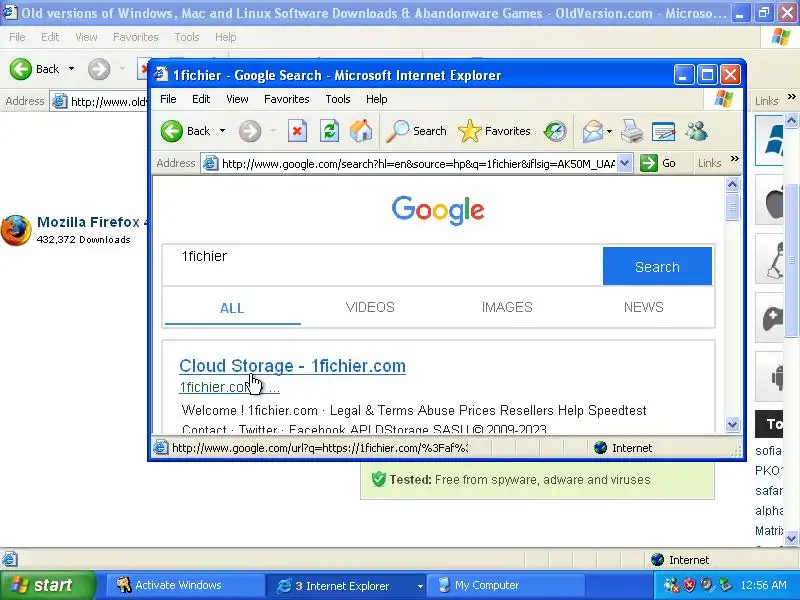The width and height of the screenshot is (800, 600).
Task: Click the search box containing 1fichier
Action: point(383,265)
